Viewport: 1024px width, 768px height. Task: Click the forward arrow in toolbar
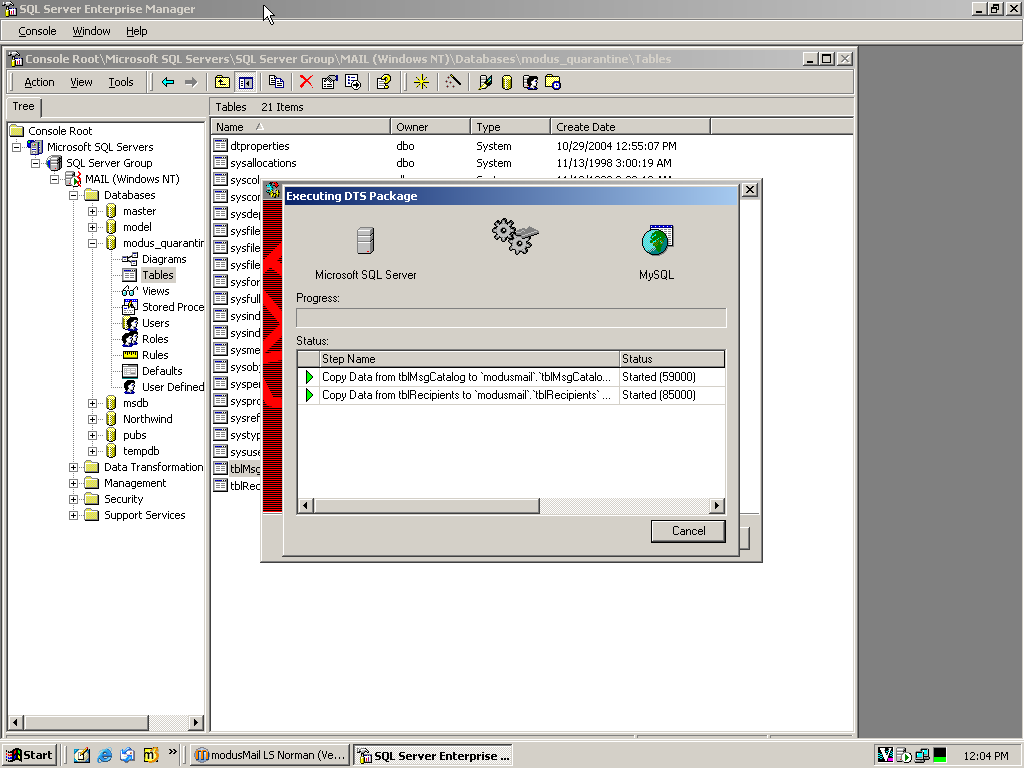pos(191,82)
